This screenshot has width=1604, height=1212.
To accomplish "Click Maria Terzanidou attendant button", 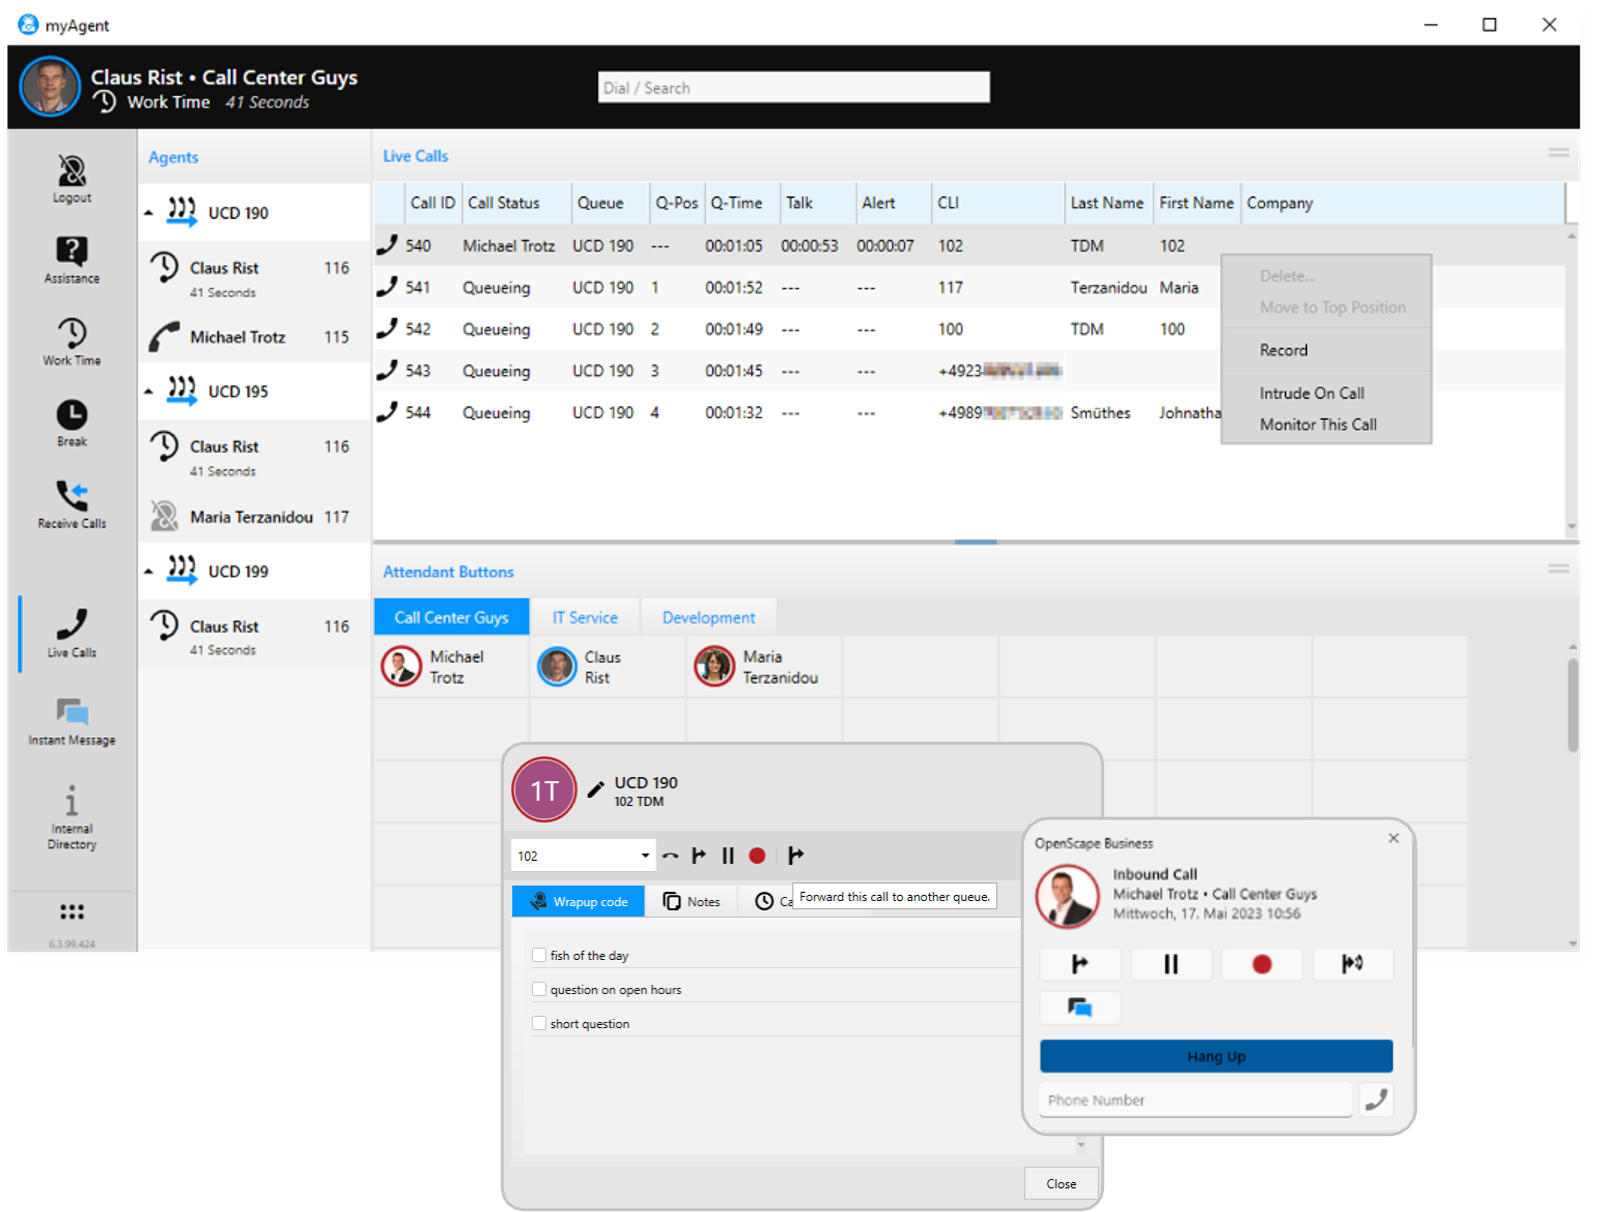I will [x=764, y=667].
